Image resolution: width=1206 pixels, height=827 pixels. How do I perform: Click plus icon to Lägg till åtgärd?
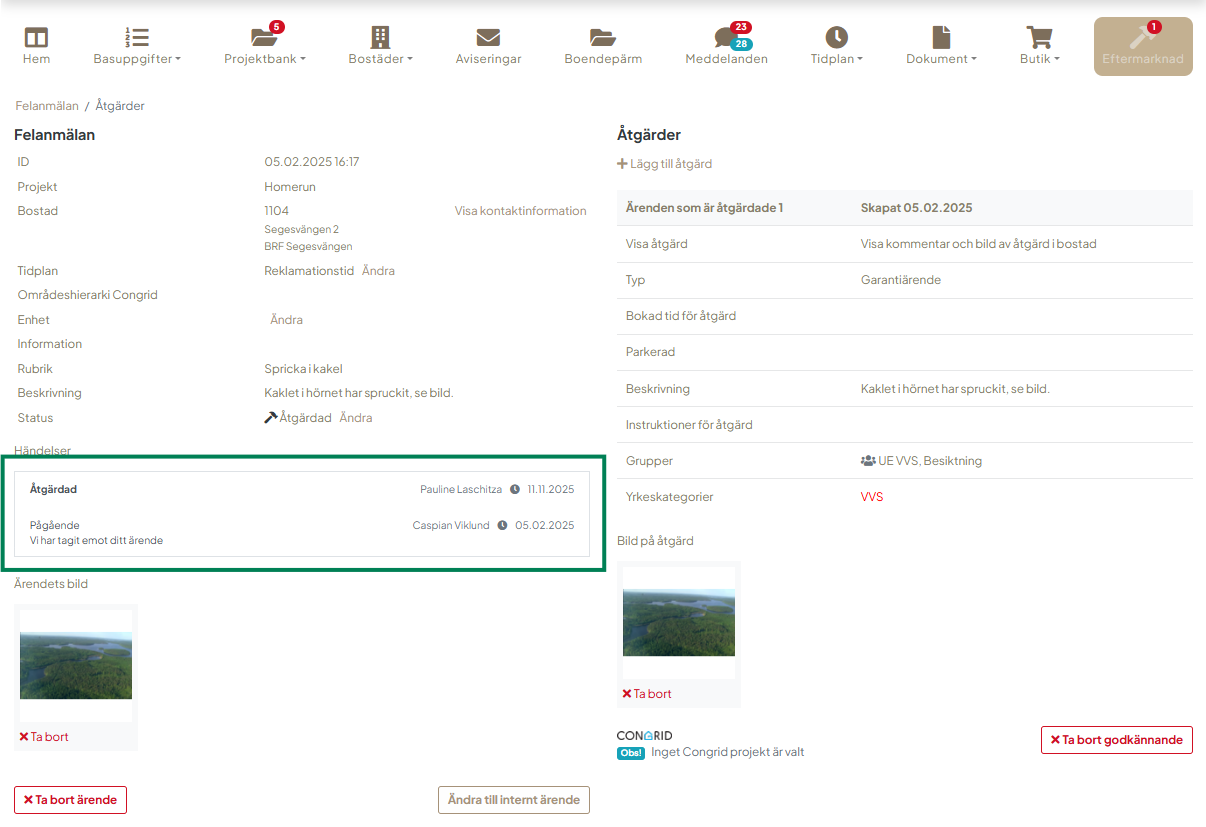point(622,164)
